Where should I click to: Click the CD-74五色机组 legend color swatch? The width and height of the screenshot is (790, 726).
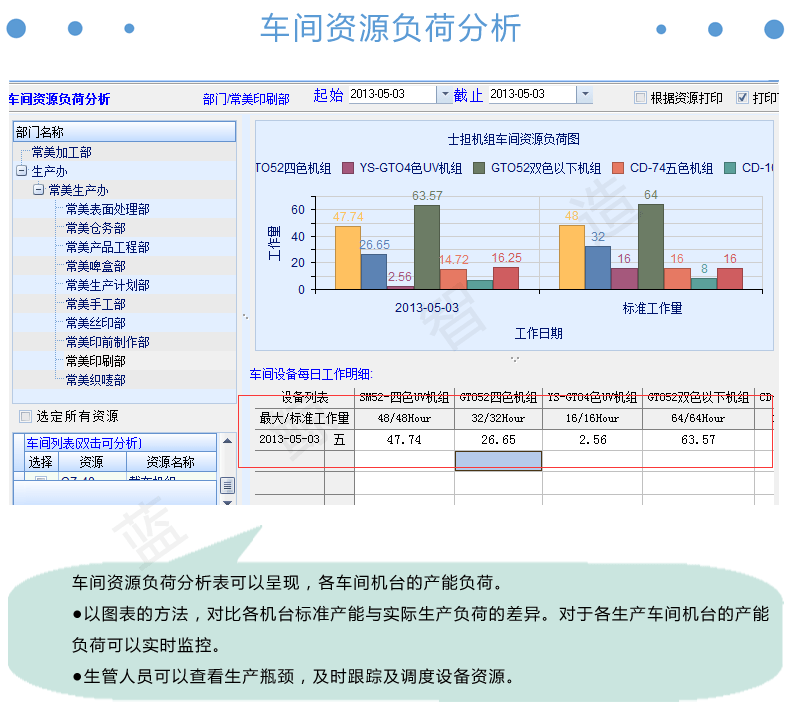pos(618,168)
